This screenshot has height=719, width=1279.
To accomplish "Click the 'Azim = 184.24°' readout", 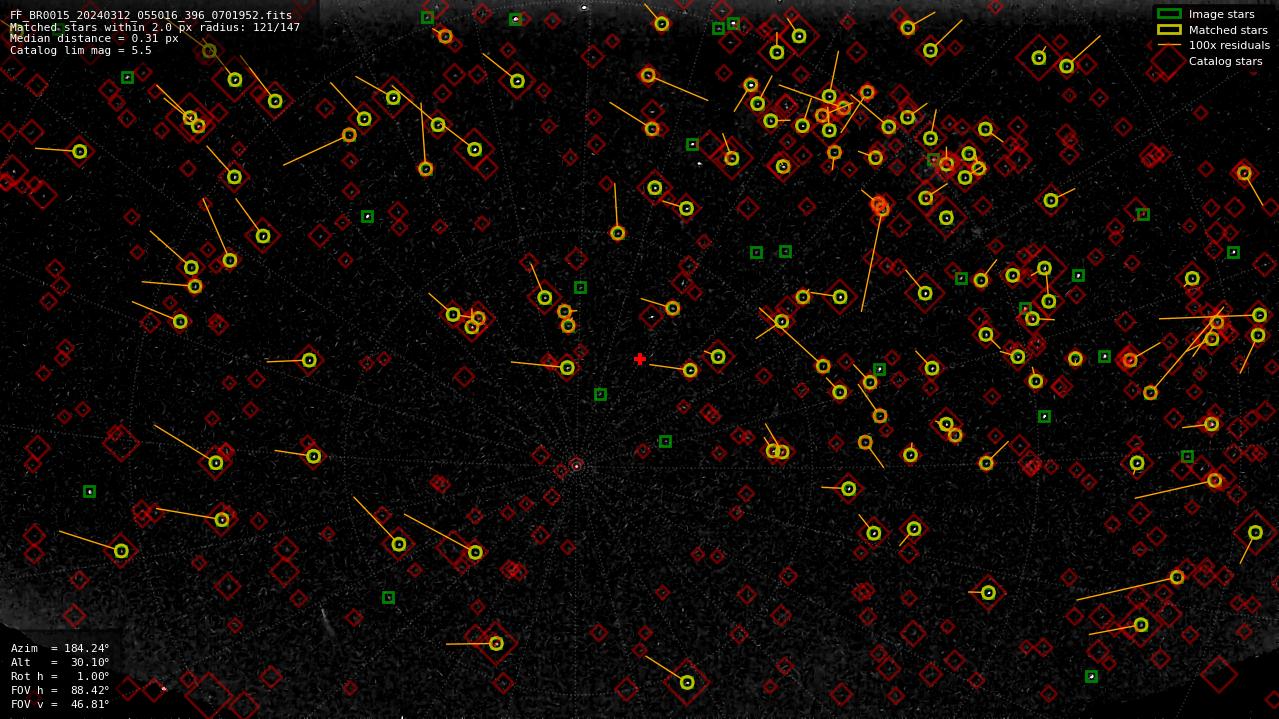I will (x=60, y=648).
